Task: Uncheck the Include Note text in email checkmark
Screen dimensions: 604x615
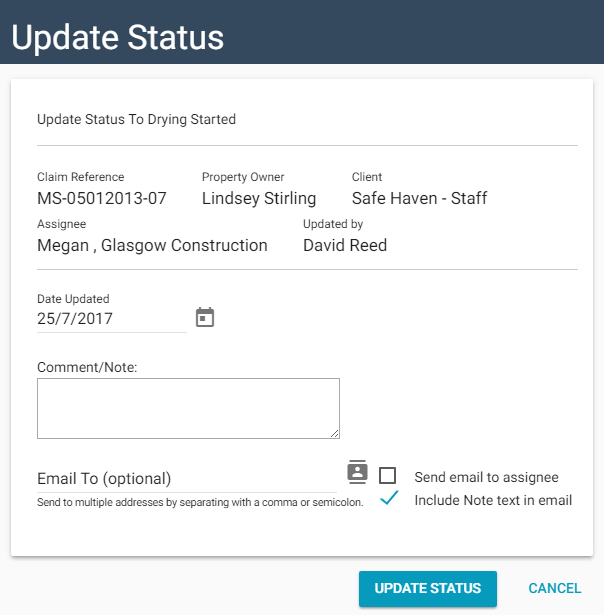Action: point(389,499)
